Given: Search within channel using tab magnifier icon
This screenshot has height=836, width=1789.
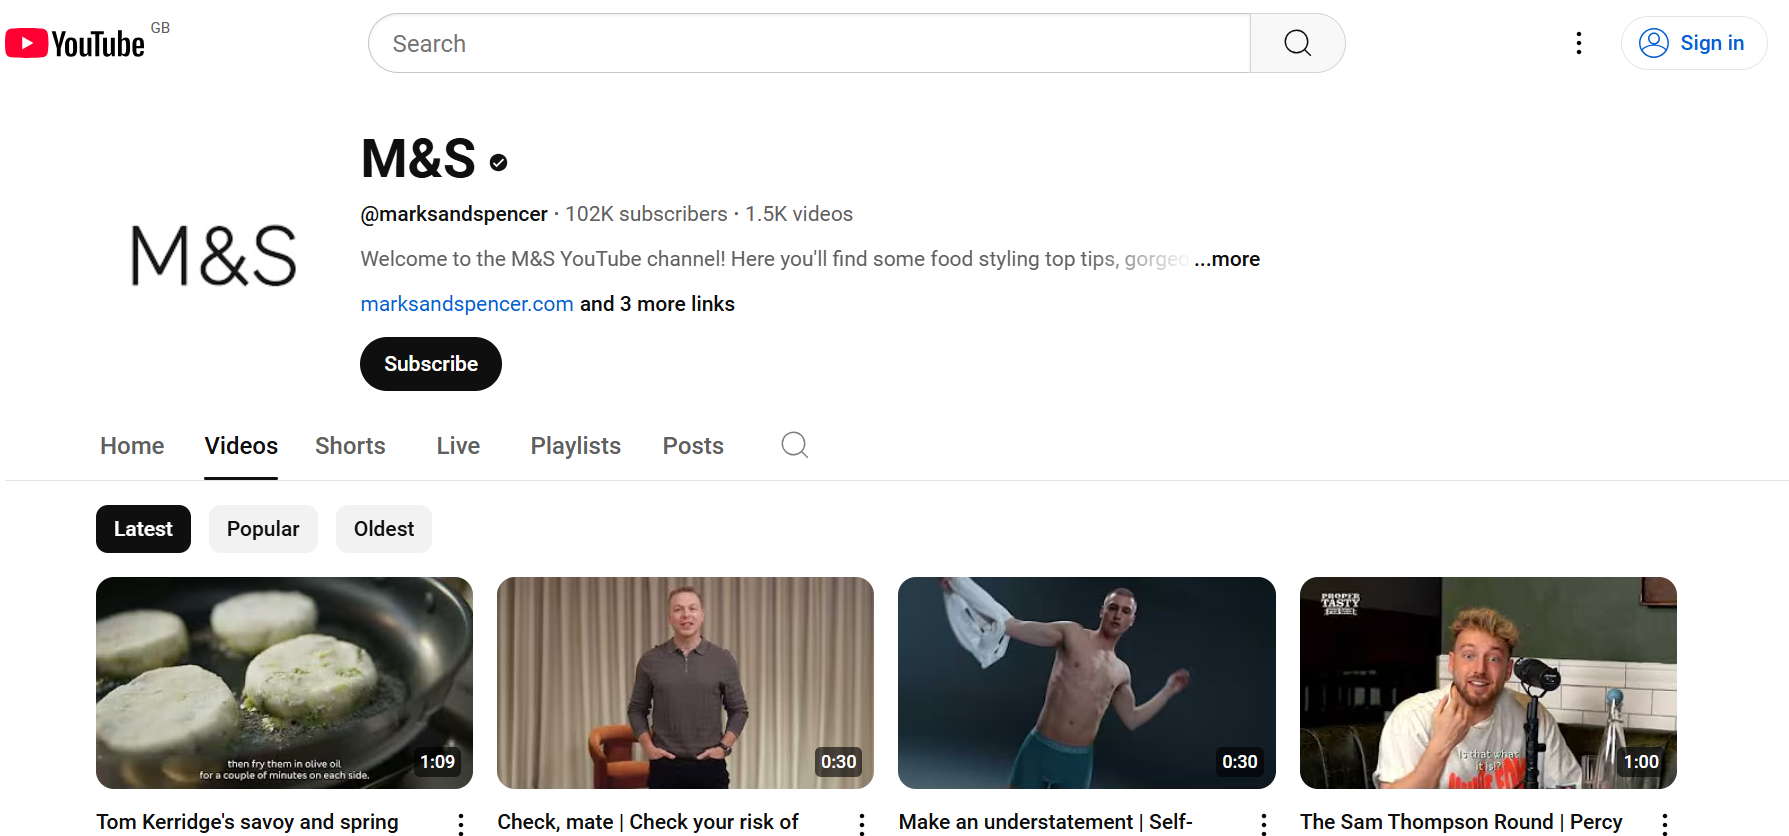Looking at the screenshot, I should (794, 445).
